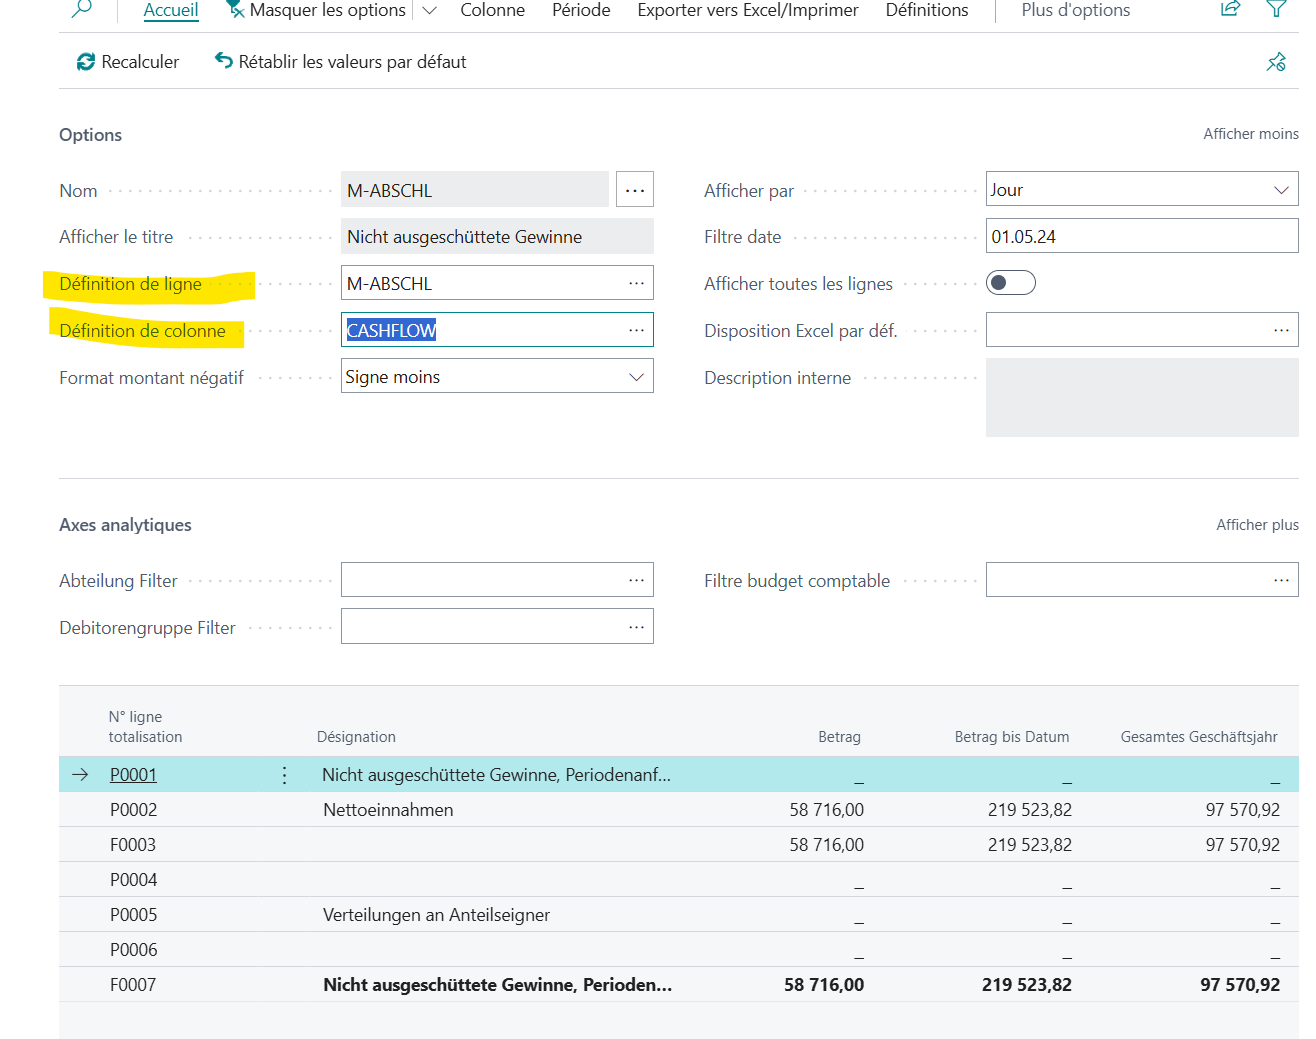Open lookup for Définition de colonne field
This screenshot has height=1039, width=1316.
(x=636, y=330)
